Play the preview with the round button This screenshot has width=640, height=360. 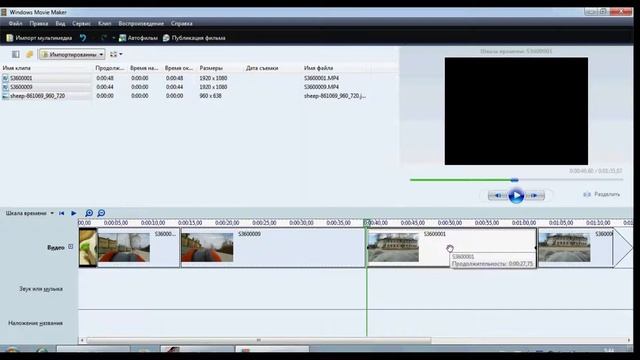coord(516,196)
